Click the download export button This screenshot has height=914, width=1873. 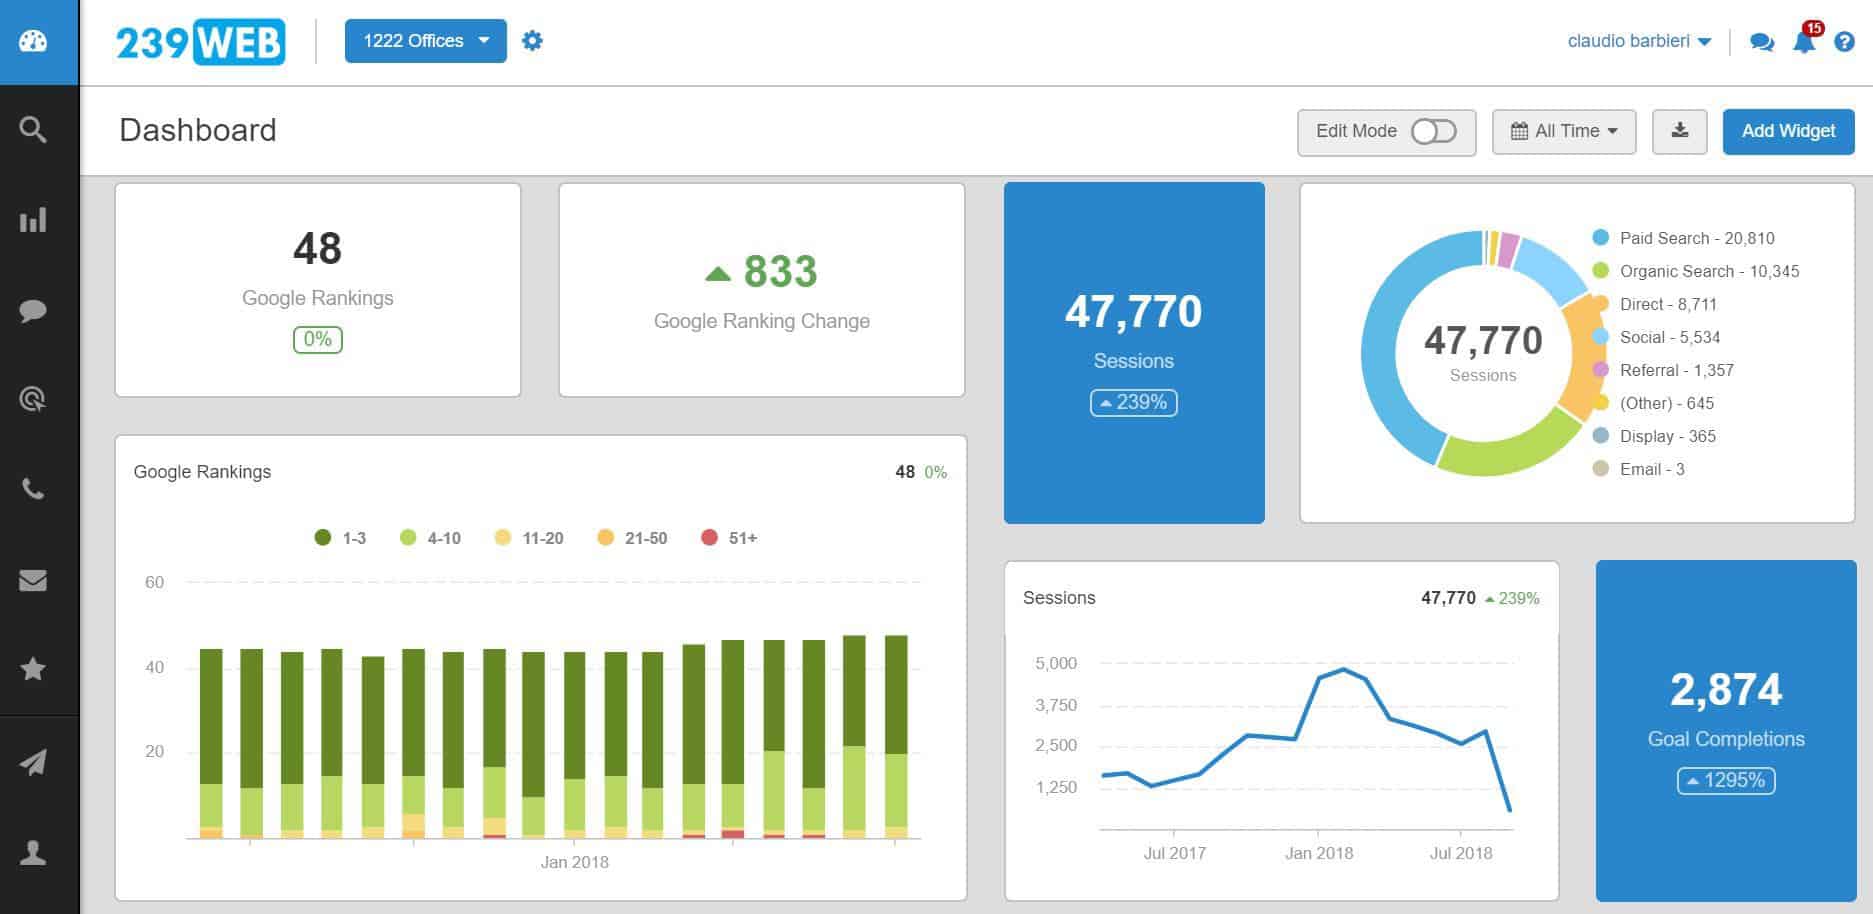click(1680, 131)
